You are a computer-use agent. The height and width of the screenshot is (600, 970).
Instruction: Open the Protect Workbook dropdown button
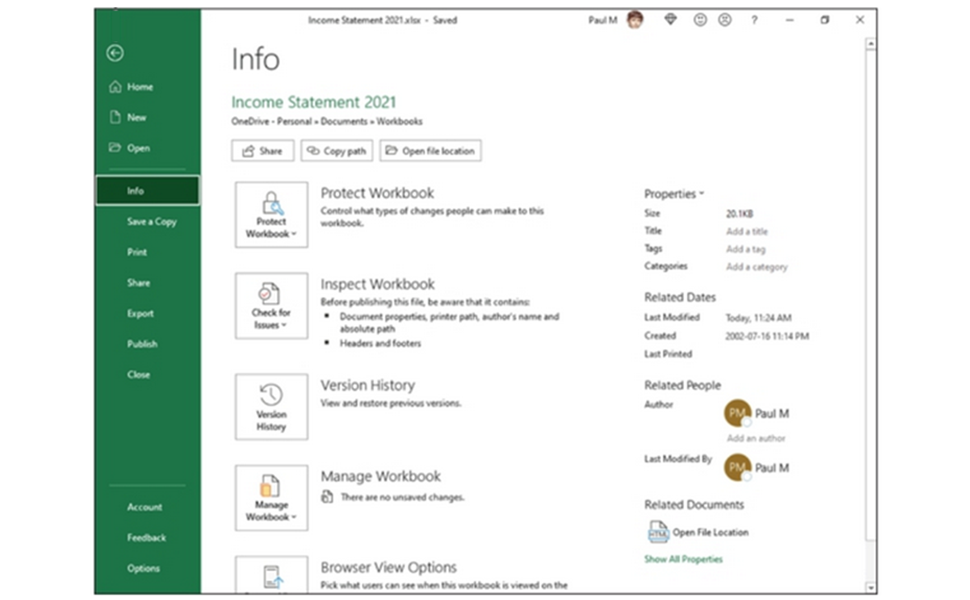[x=271, y=214]
